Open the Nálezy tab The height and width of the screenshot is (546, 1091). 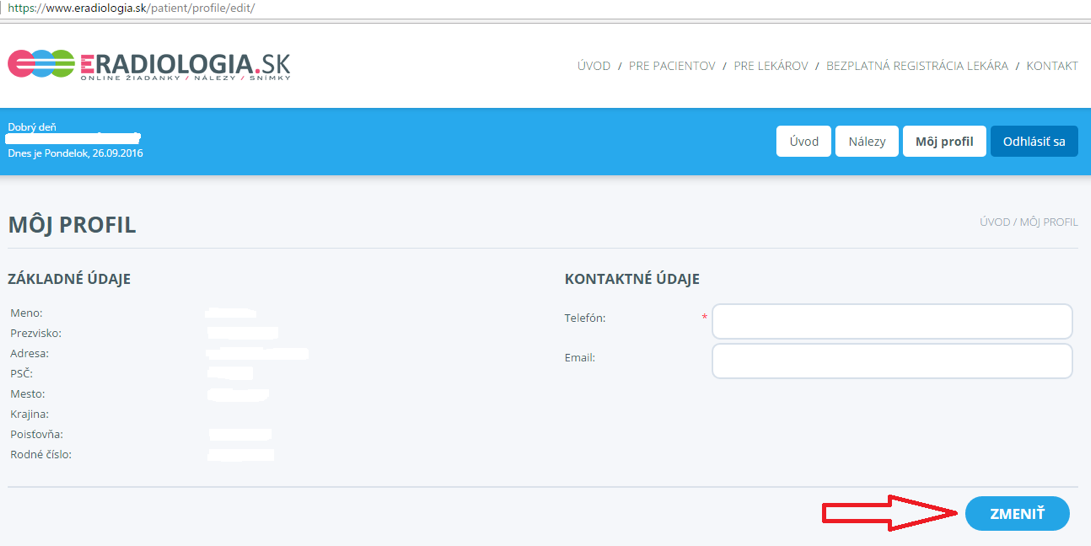click(866, 141)
